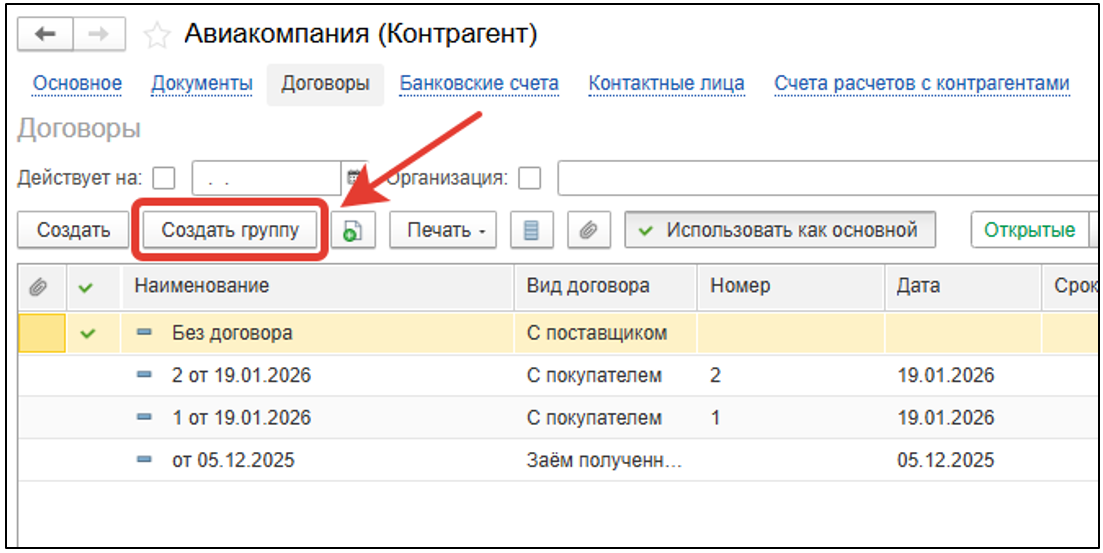The image size is (1103, 553).
Task: Click the paperclip attached files toolbar button
Action: [x=589, y=230]
